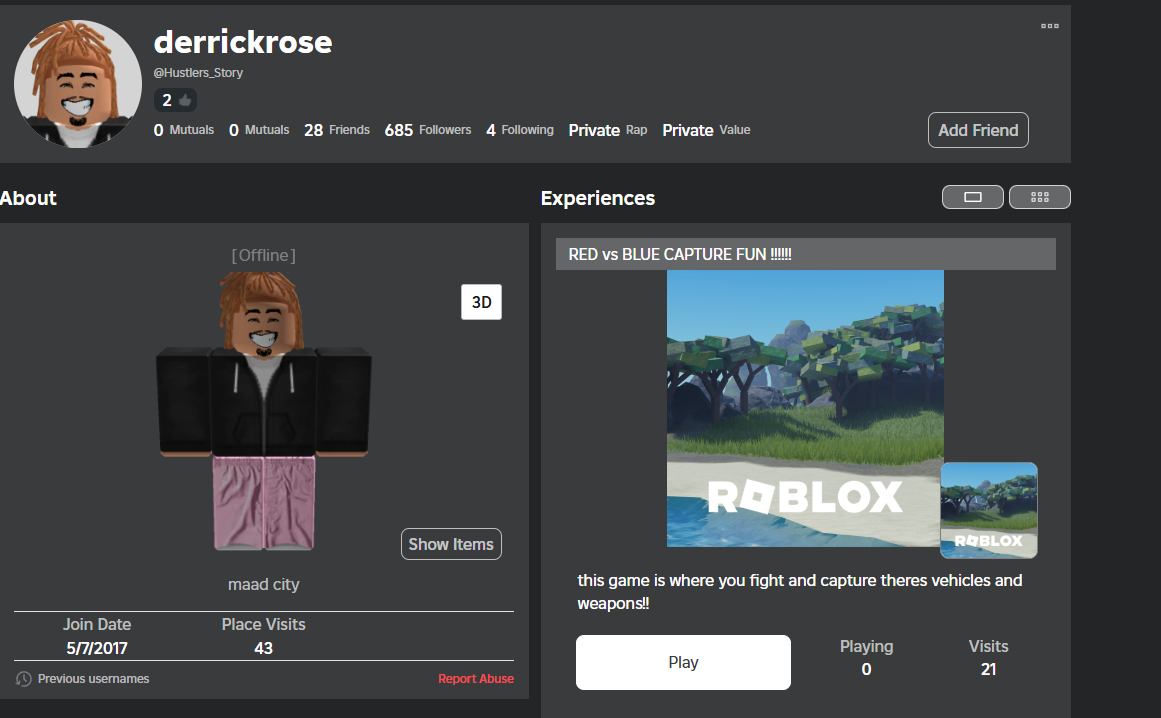Click the [Offline] status label
The height and width of the screenshot is (718, 1161).
pos(264,255)
